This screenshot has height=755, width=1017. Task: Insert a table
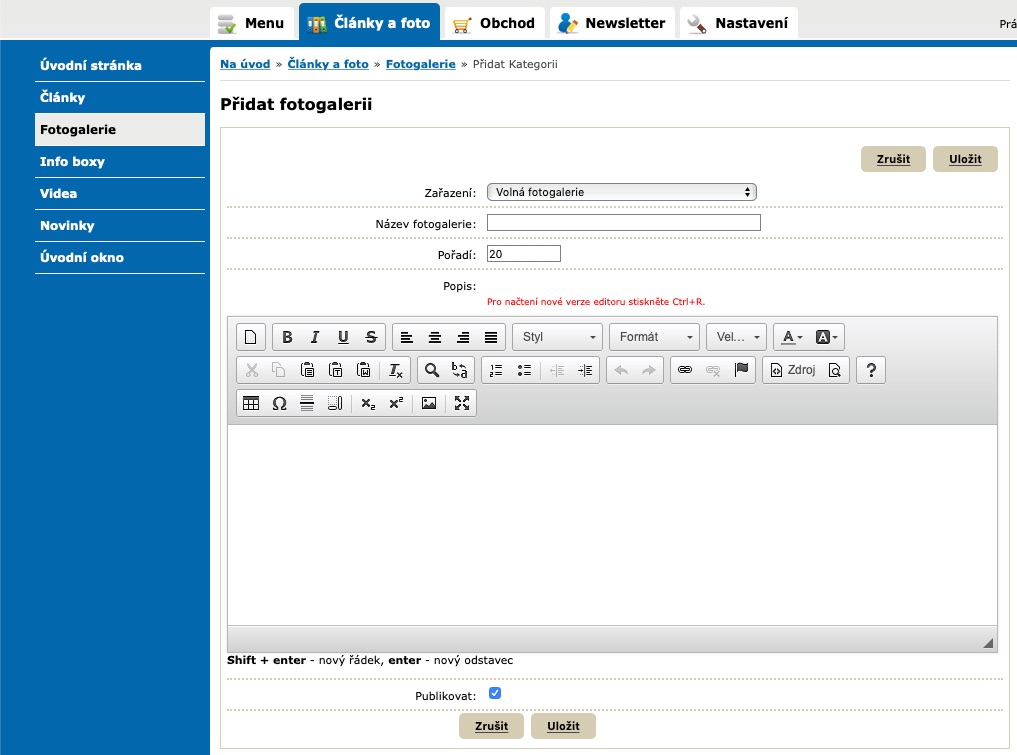251,403
